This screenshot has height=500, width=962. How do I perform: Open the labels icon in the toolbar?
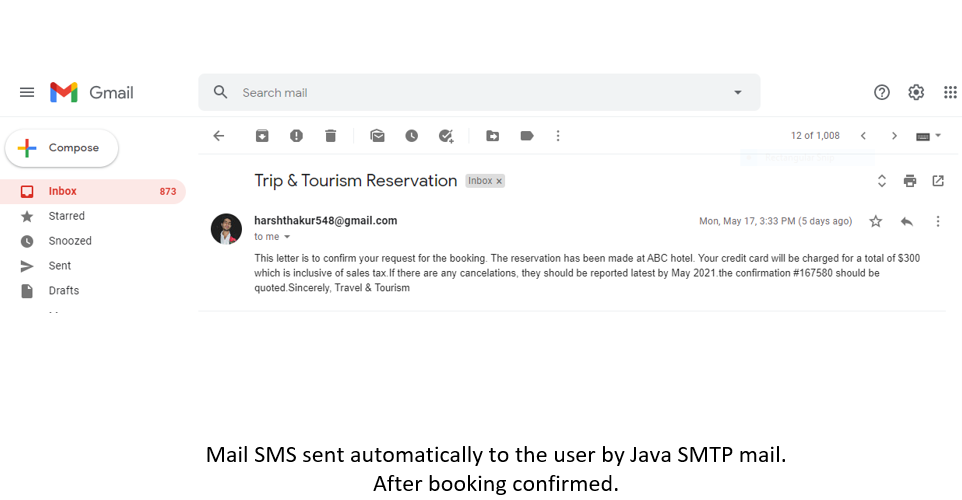526,136
